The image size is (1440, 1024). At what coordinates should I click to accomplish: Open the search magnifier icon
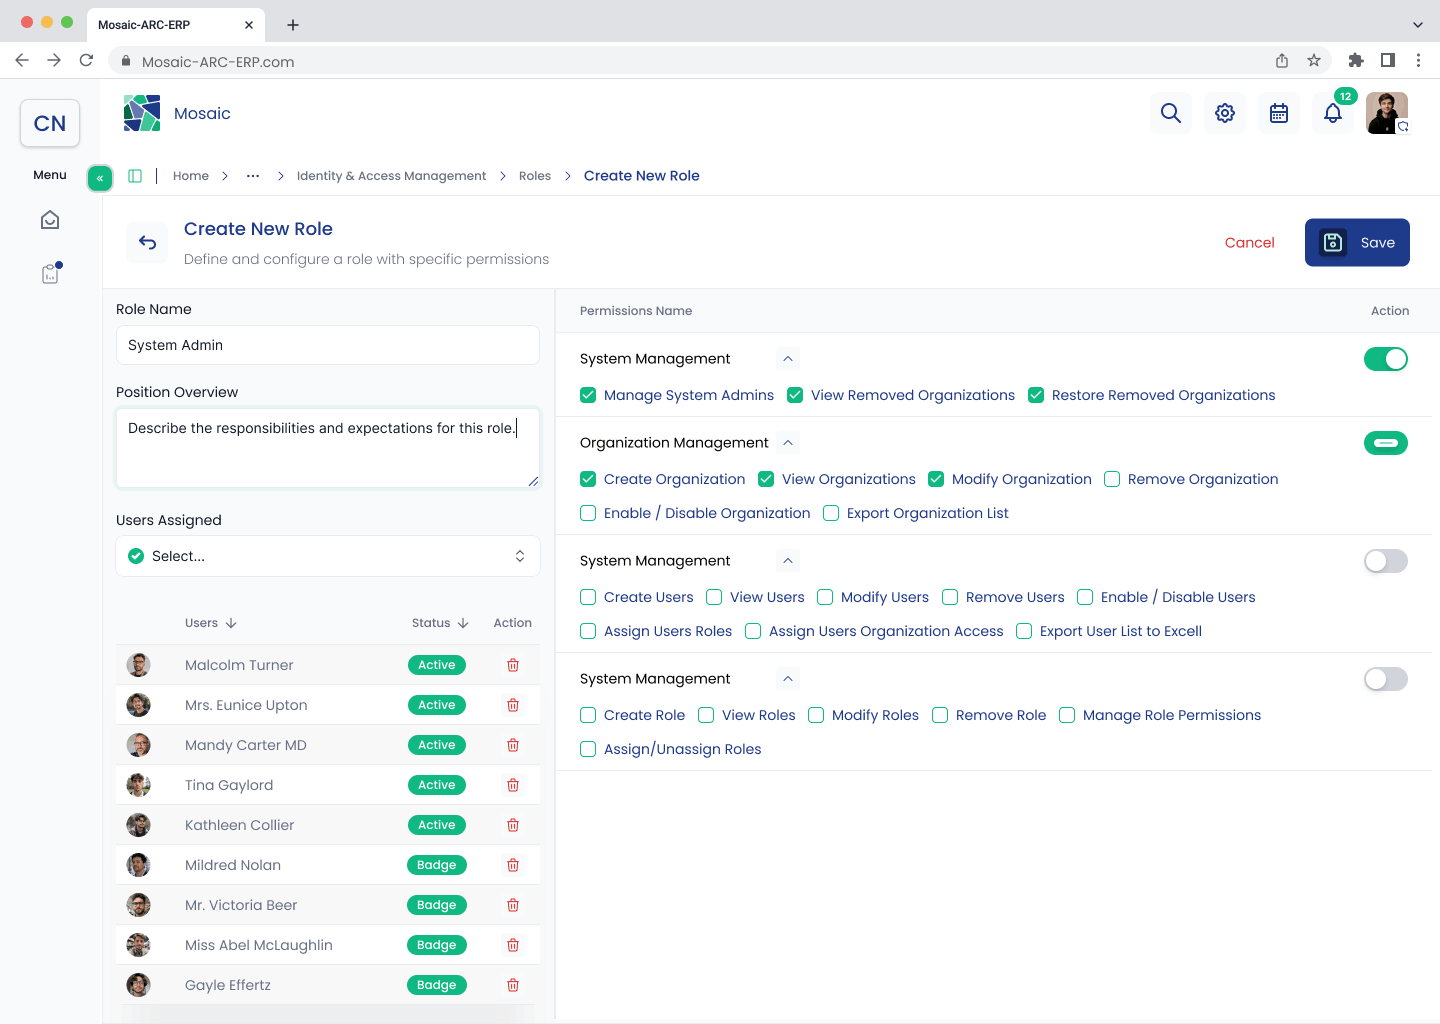click(1171, 113)
